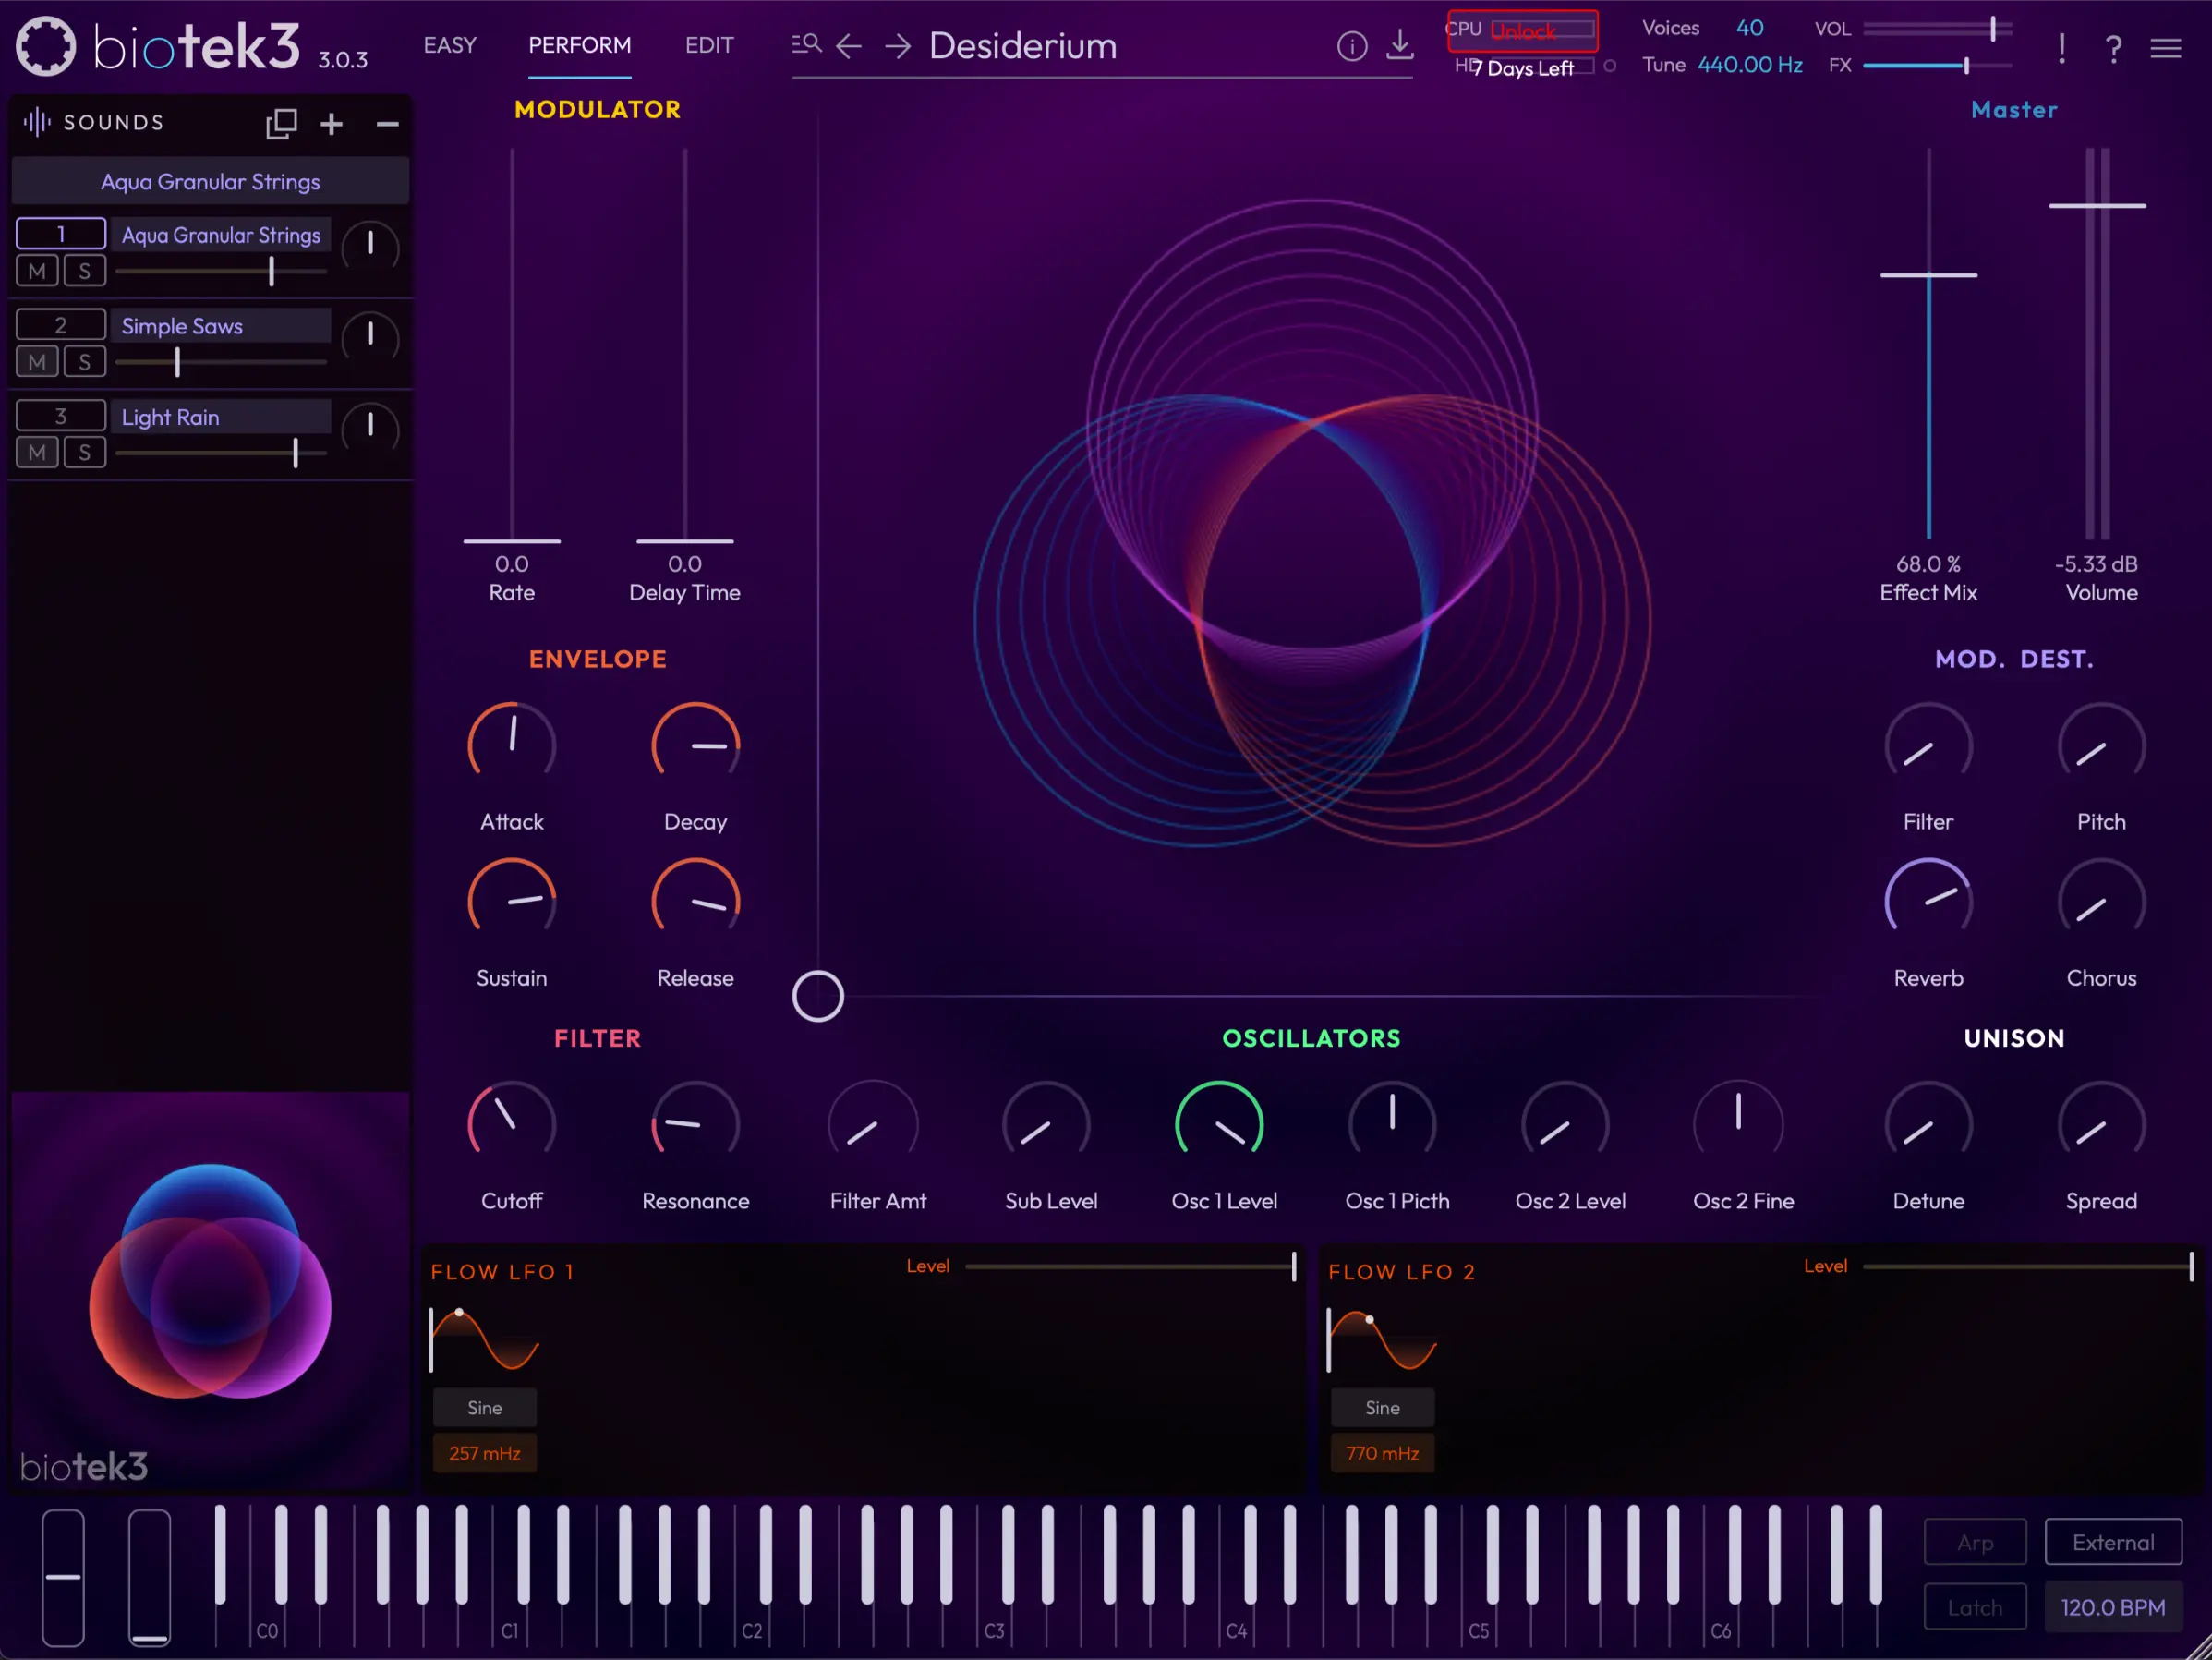Click the previous preset arrow
The image size is (2212, 1660).
(848, 45)
